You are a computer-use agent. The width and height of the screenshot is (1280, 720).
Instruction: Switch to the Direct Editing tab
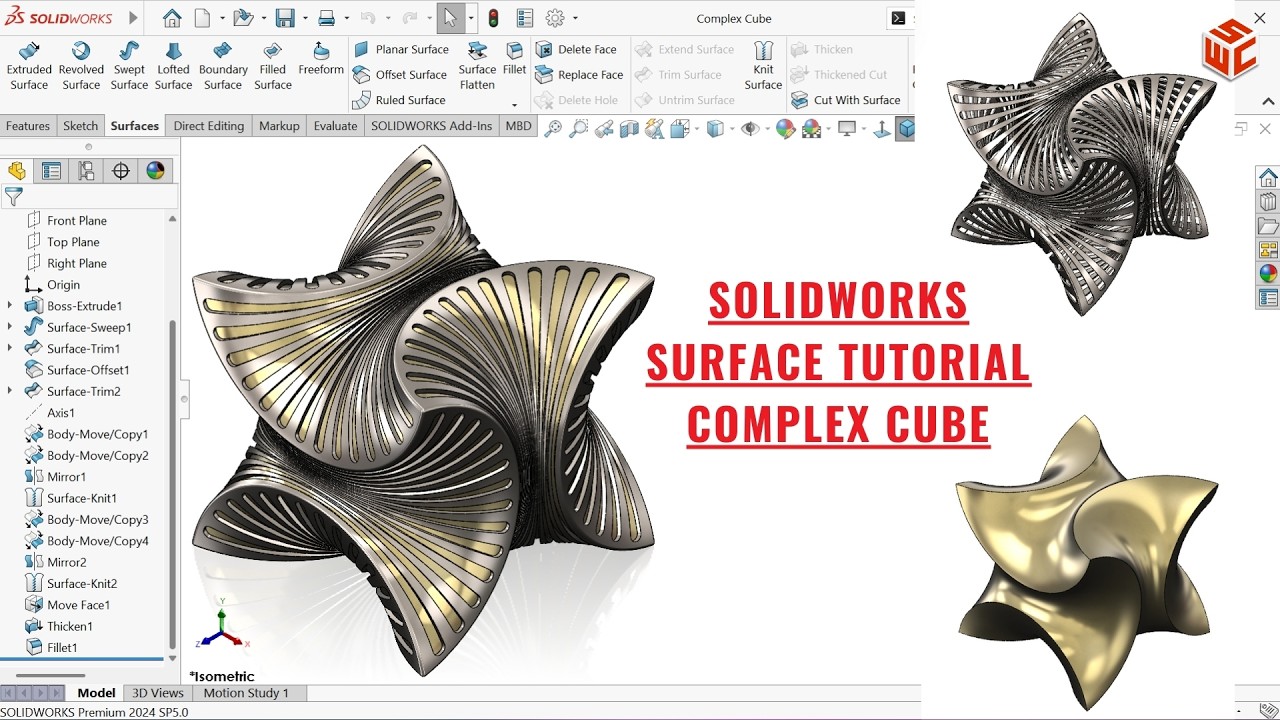[x=209, y=126]
